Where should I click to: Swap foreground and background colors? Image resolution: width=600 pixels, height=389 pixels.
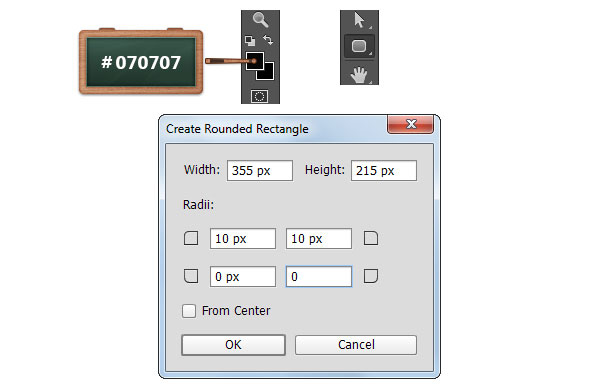coord(268,40)
